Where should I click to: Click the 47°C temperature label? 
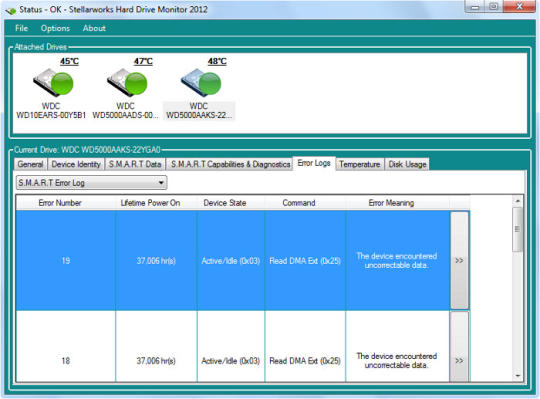[143, 61]
